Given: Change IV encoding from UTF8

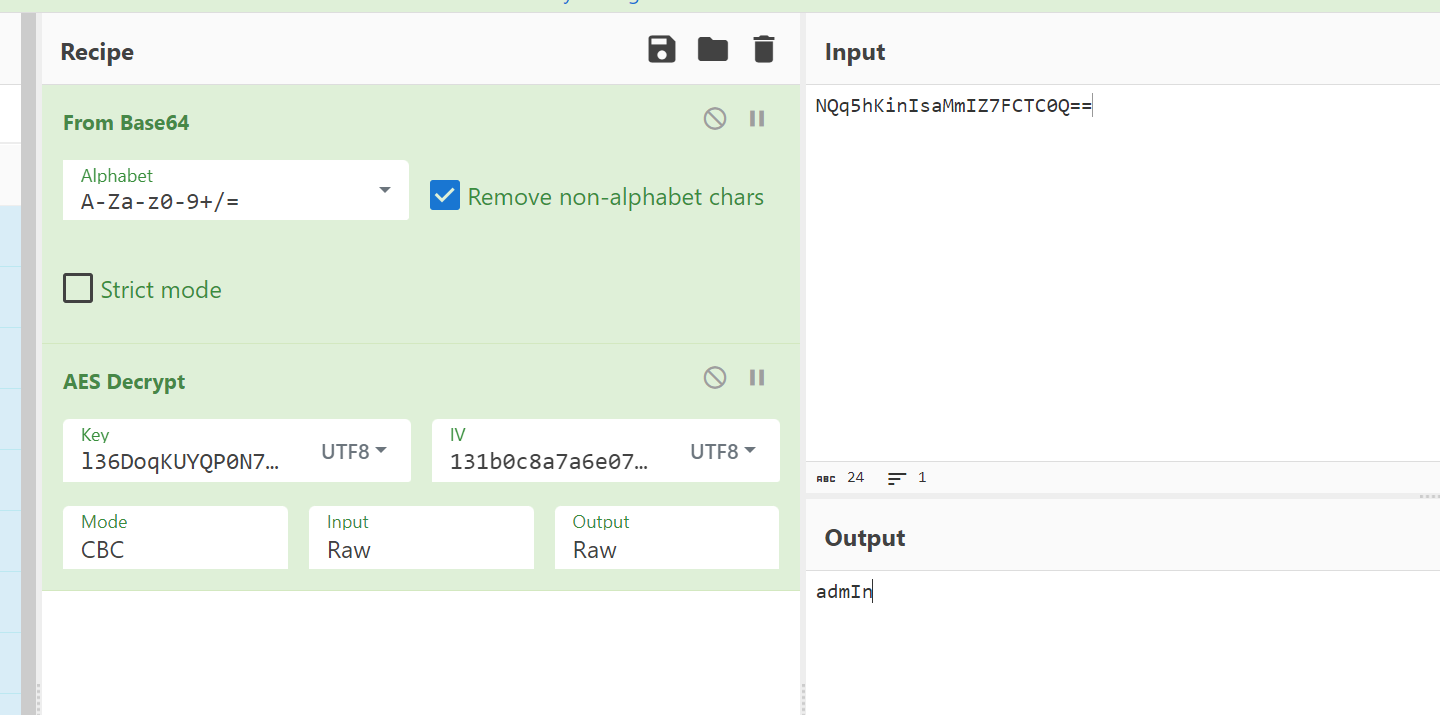Looking at the screenshot, I should 722,452.
